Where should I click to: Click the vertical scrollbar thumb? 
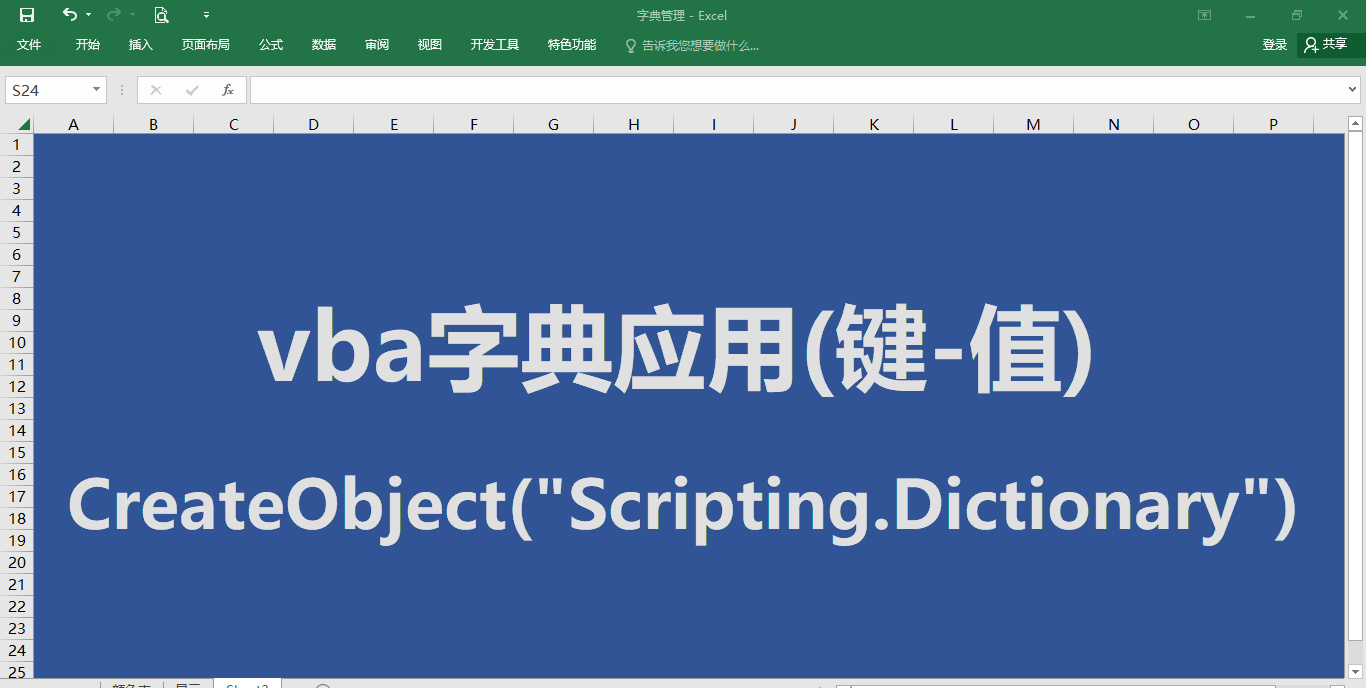click(1356, 386)
